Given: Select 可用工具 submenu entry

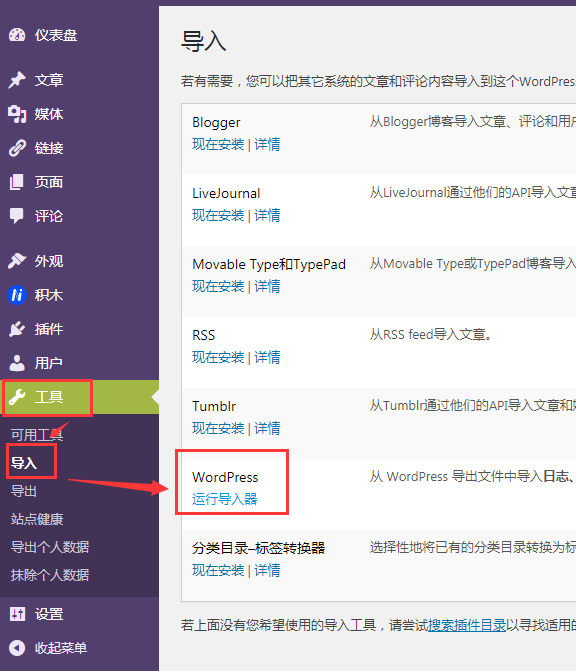Looking at the screenshot, I should click(37, 435).
